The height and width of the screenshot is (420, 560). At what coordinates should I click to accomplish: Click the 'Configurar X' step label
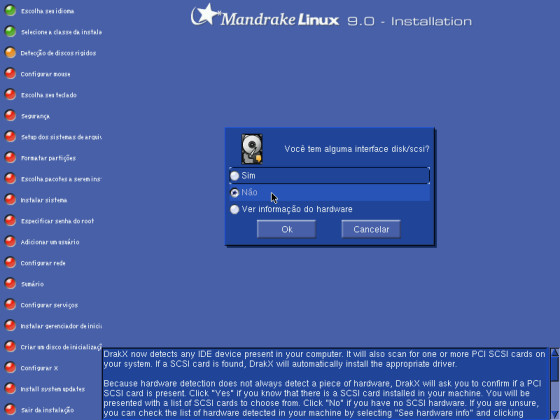tap(39, 368)
